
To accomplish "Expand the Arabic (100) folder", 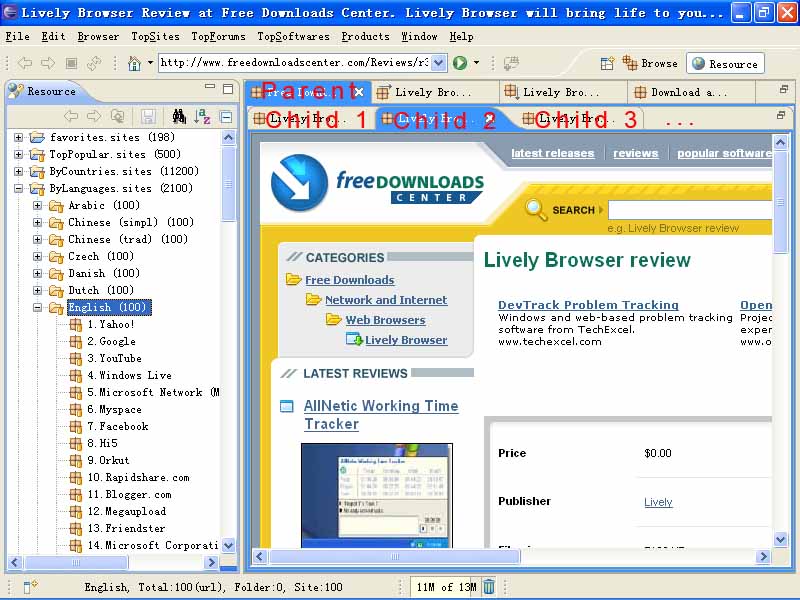I will pyautogui.click(x=37, y=205).
